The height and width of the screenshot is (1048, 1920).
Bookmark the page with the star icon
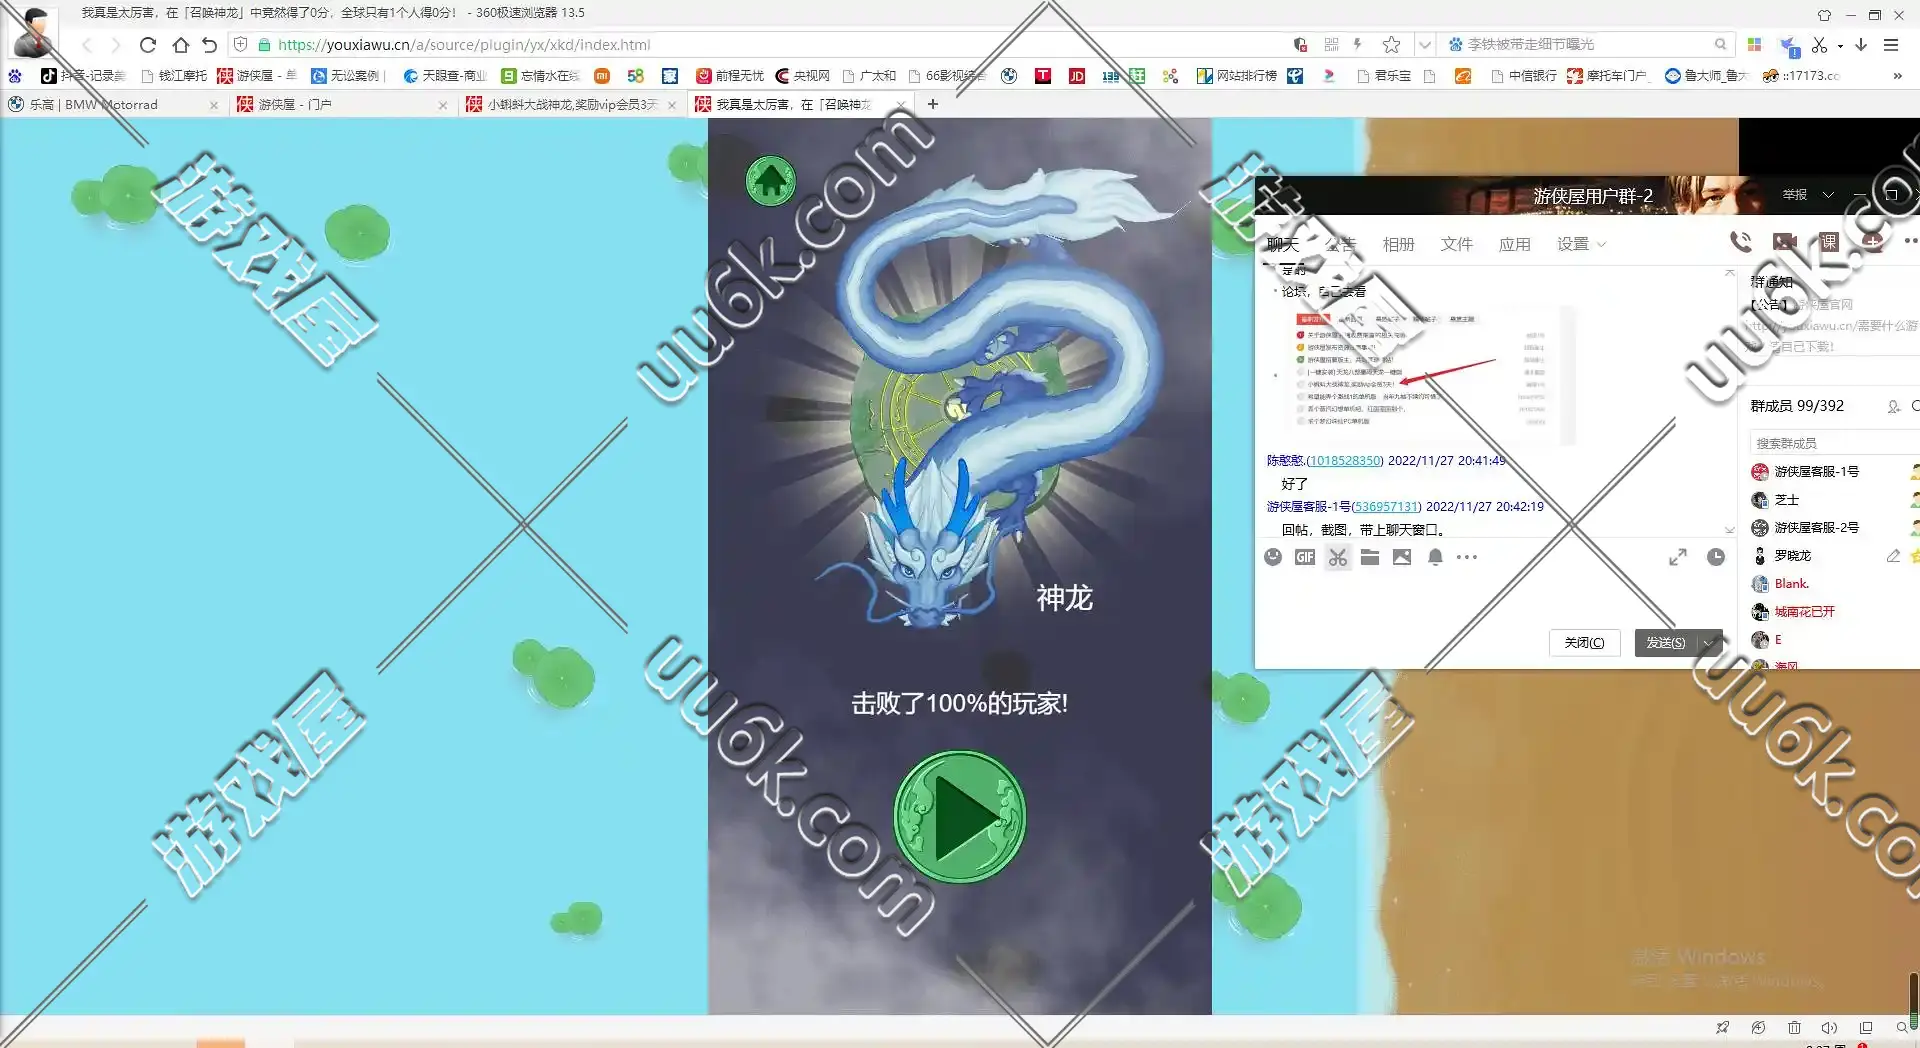[1391, 44]
